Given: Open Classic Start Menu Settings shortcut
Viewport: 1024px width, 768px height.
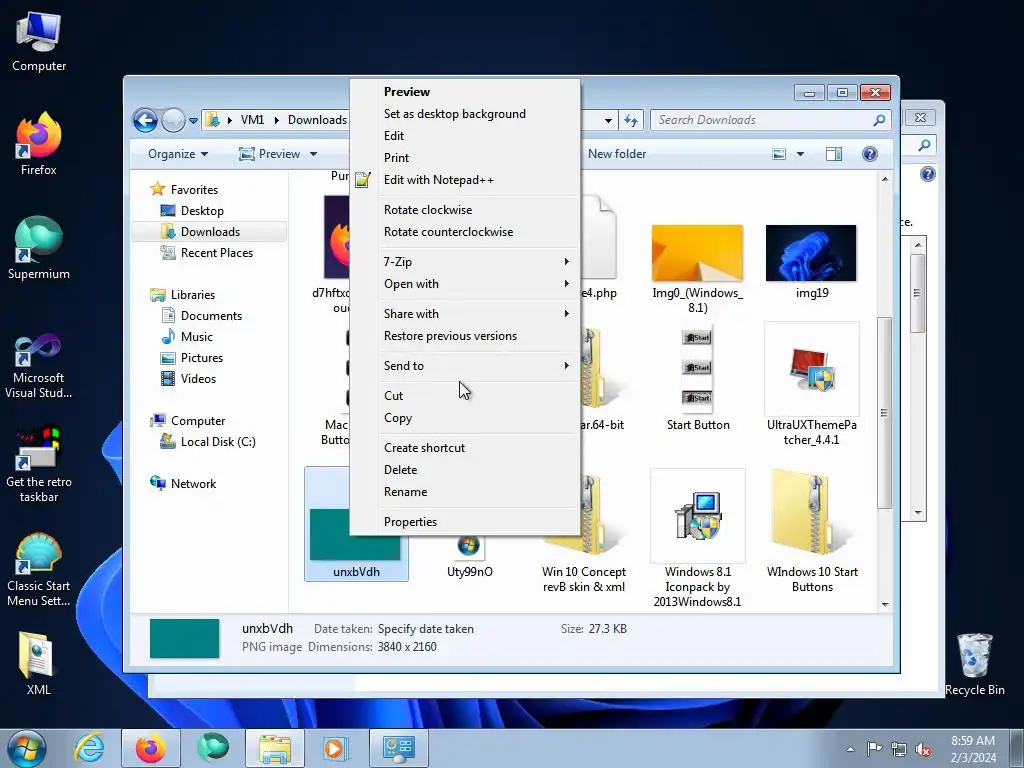Looking at the screenshot, I should pos(39,569).
